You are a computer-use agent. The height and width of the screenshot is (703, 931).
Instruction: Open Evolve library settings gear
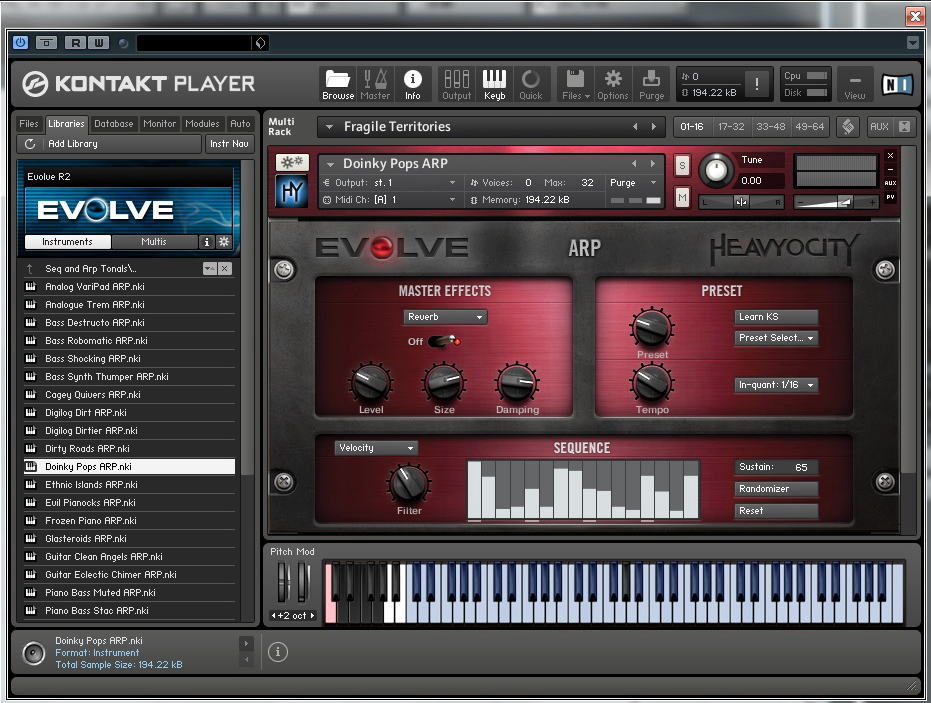pyautogui.click(x=224, y=242)
